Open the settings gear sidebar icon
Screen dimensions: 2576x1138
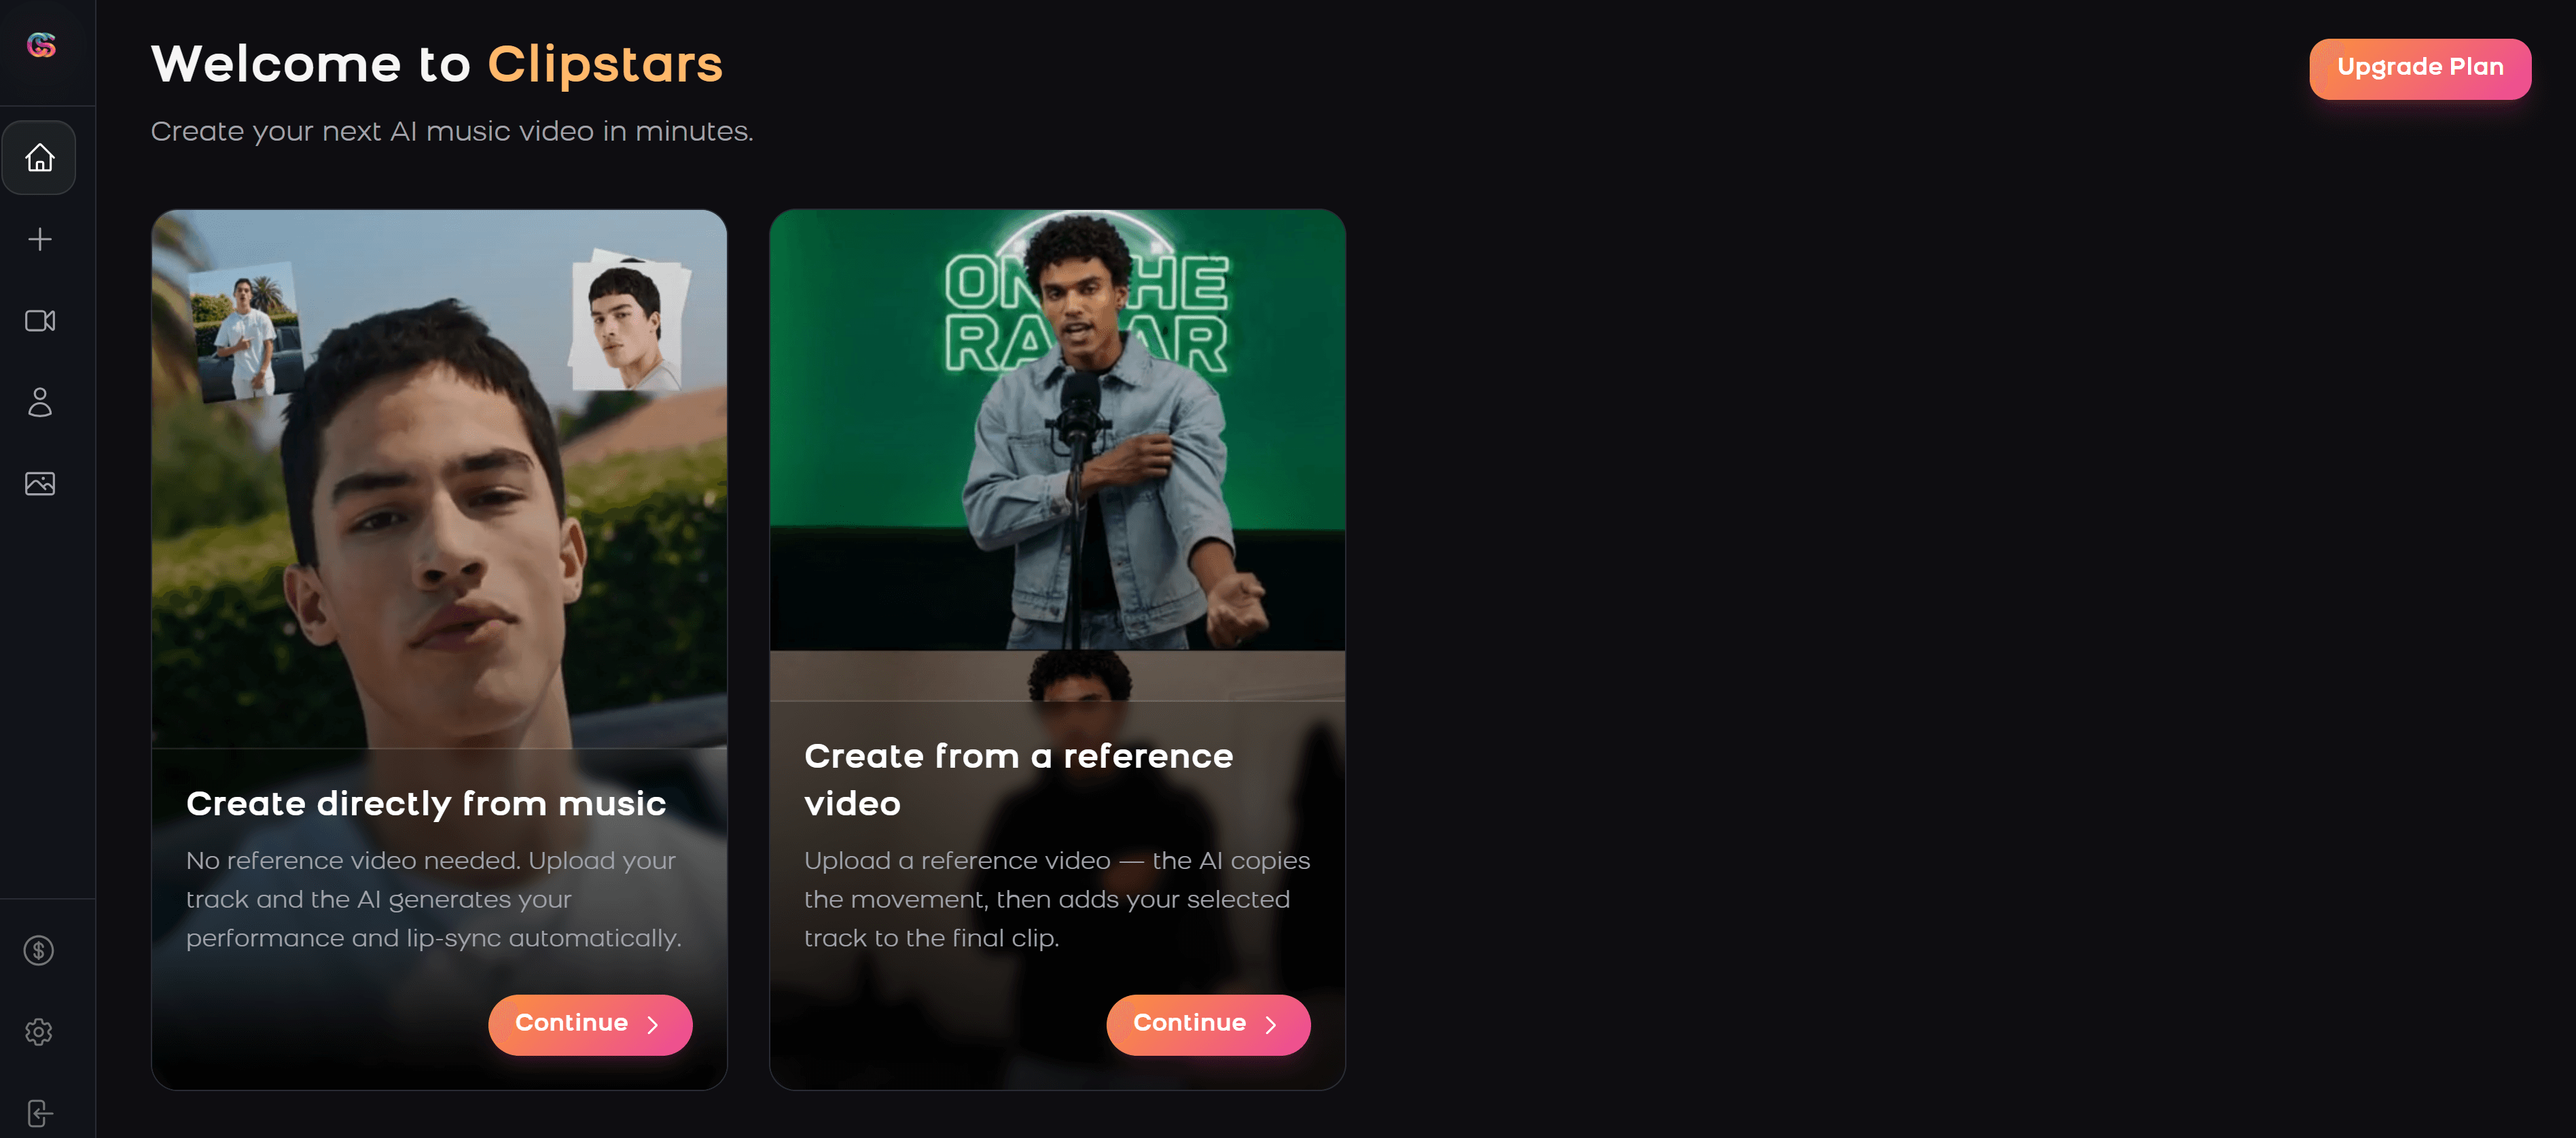[39, 1032]
